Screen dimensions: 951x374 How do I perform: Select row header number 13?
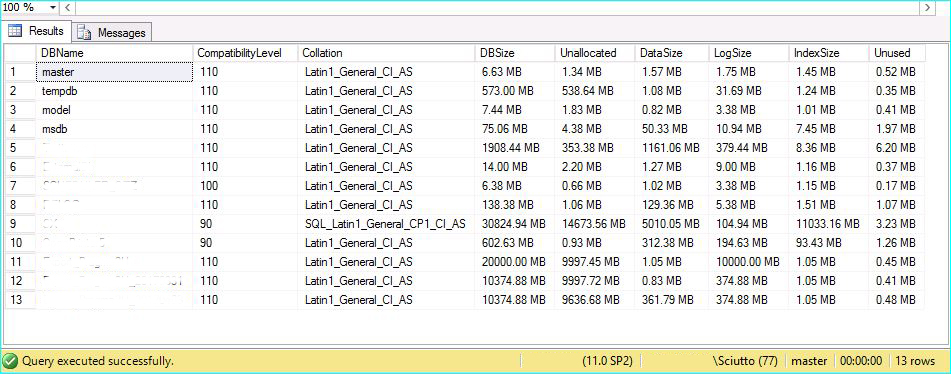pos(20,299)
